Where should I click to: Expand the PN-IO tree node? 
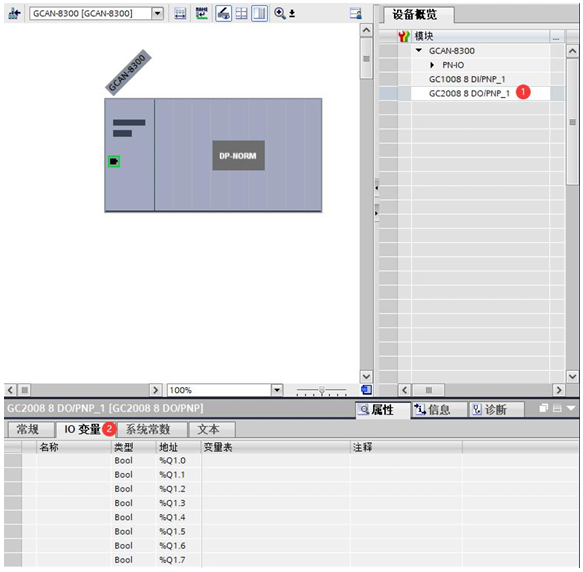point(432,65)
